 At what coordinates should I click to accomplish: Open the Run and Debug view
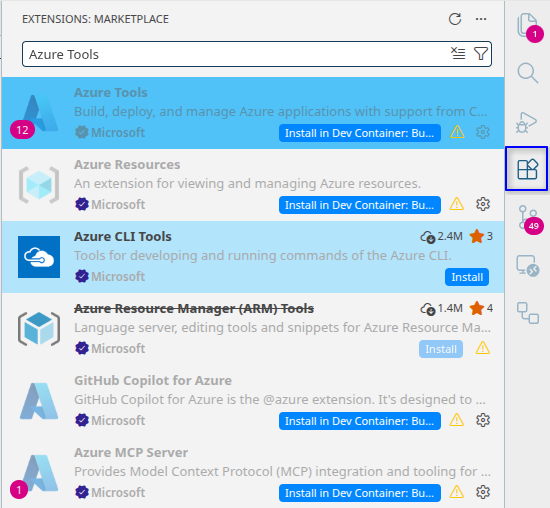tap(527, 122)
